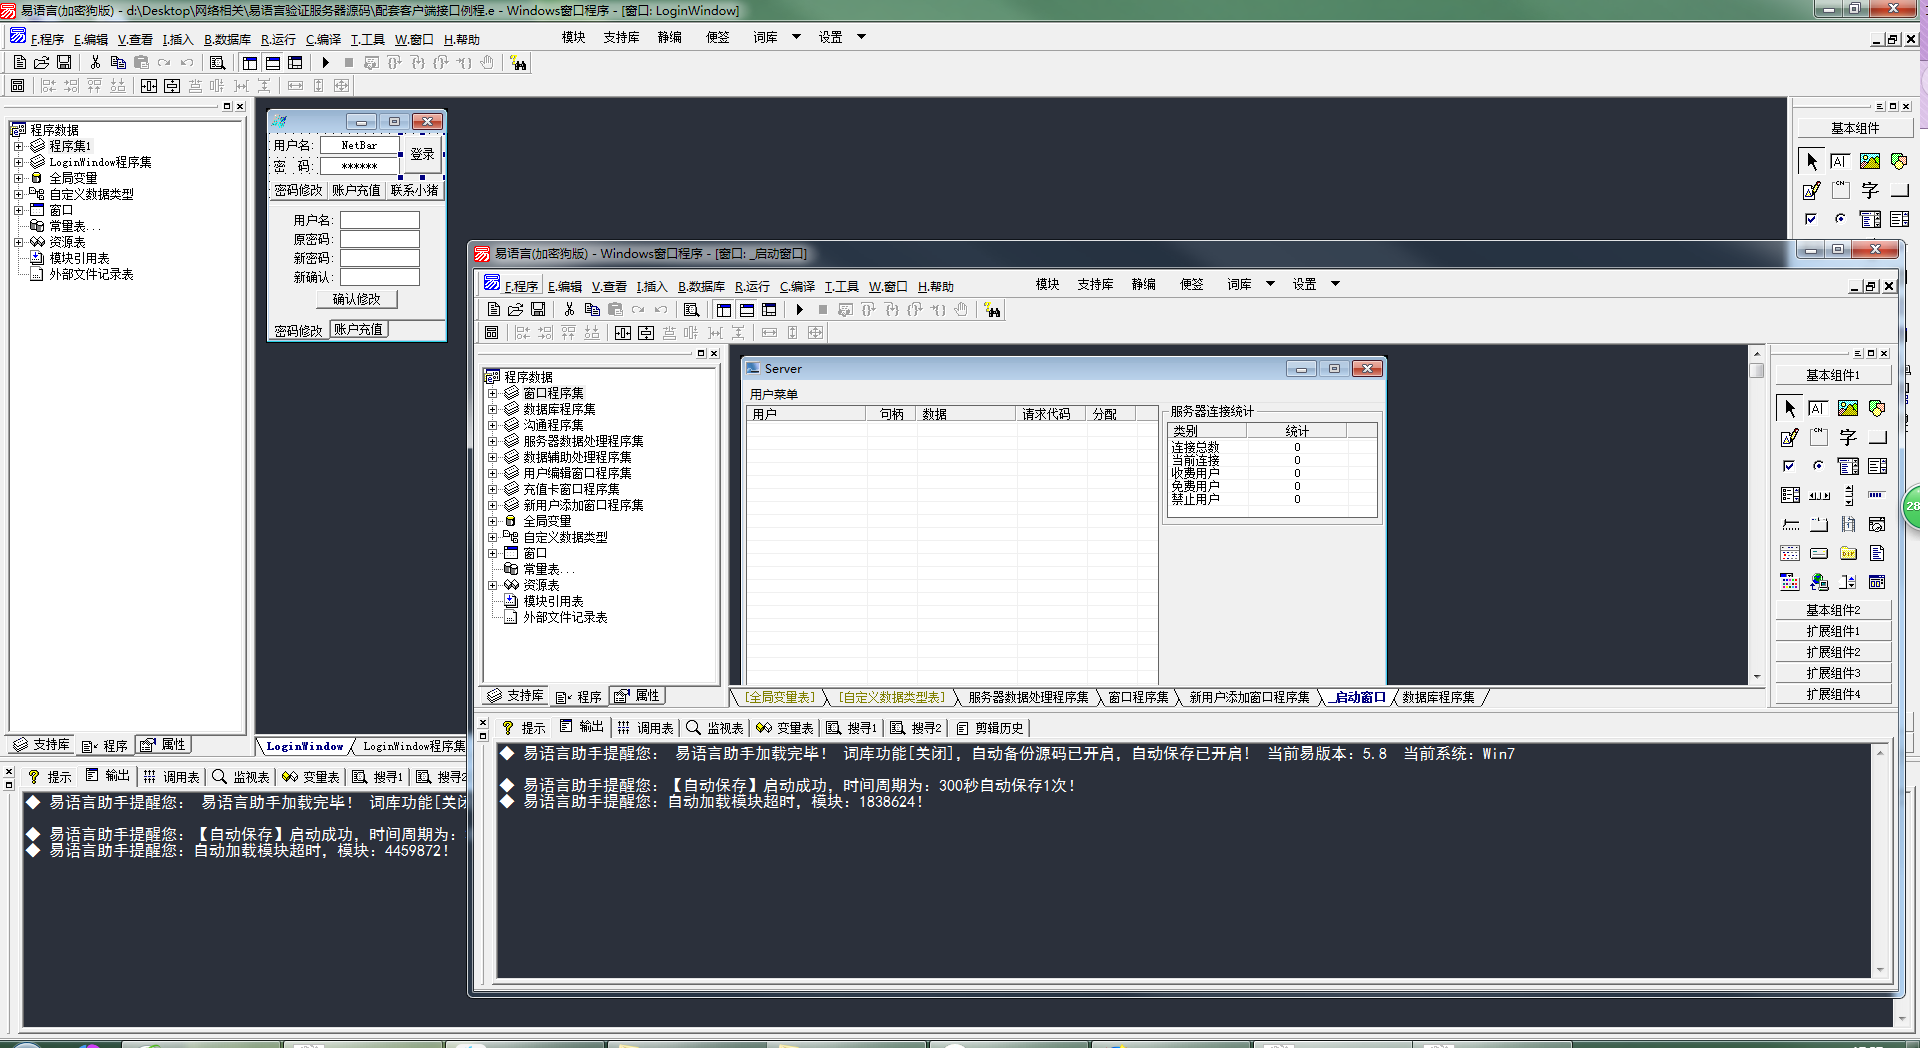
Task: Select drawing board component in 基本组件1 panel
Action: pyautogui.click(x=1790, y=437)
